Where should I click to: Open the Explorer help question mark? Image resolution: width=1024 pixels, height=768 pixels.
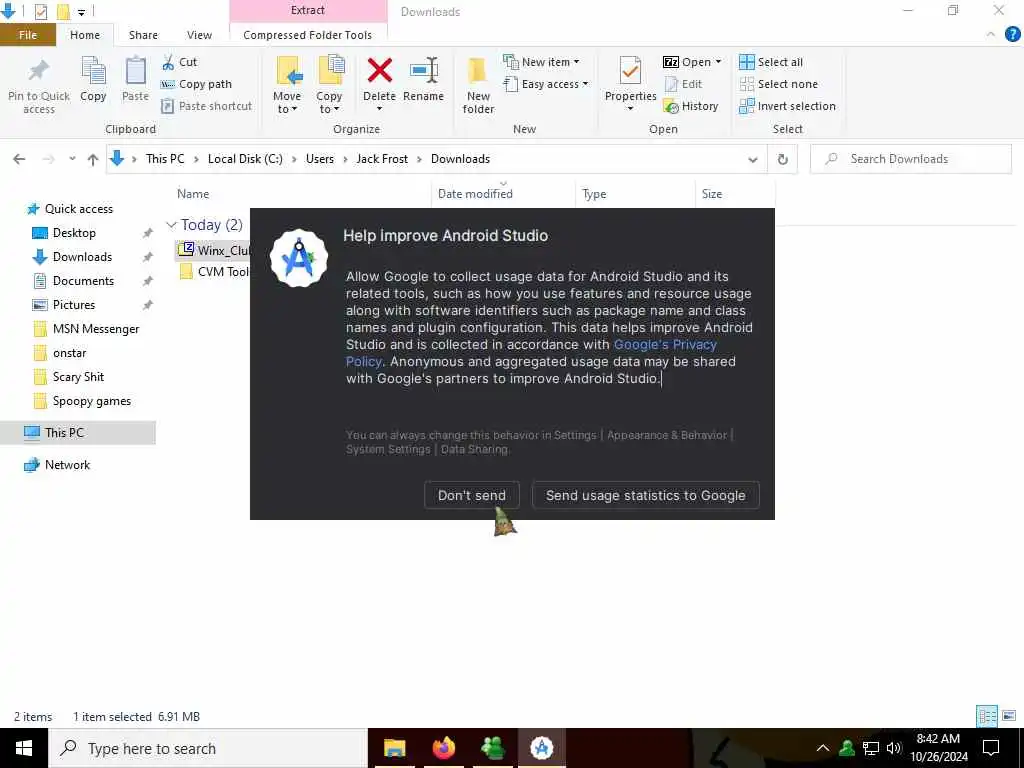tap(1012, 35)
